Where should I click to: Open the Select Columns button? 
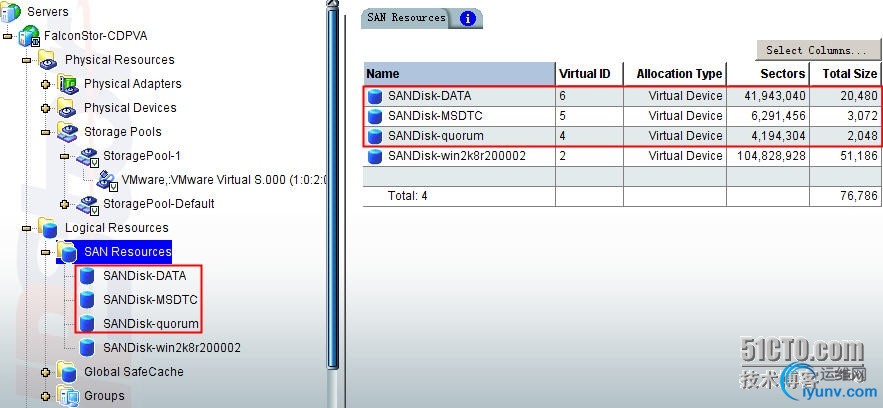click(x=817, y=50)
